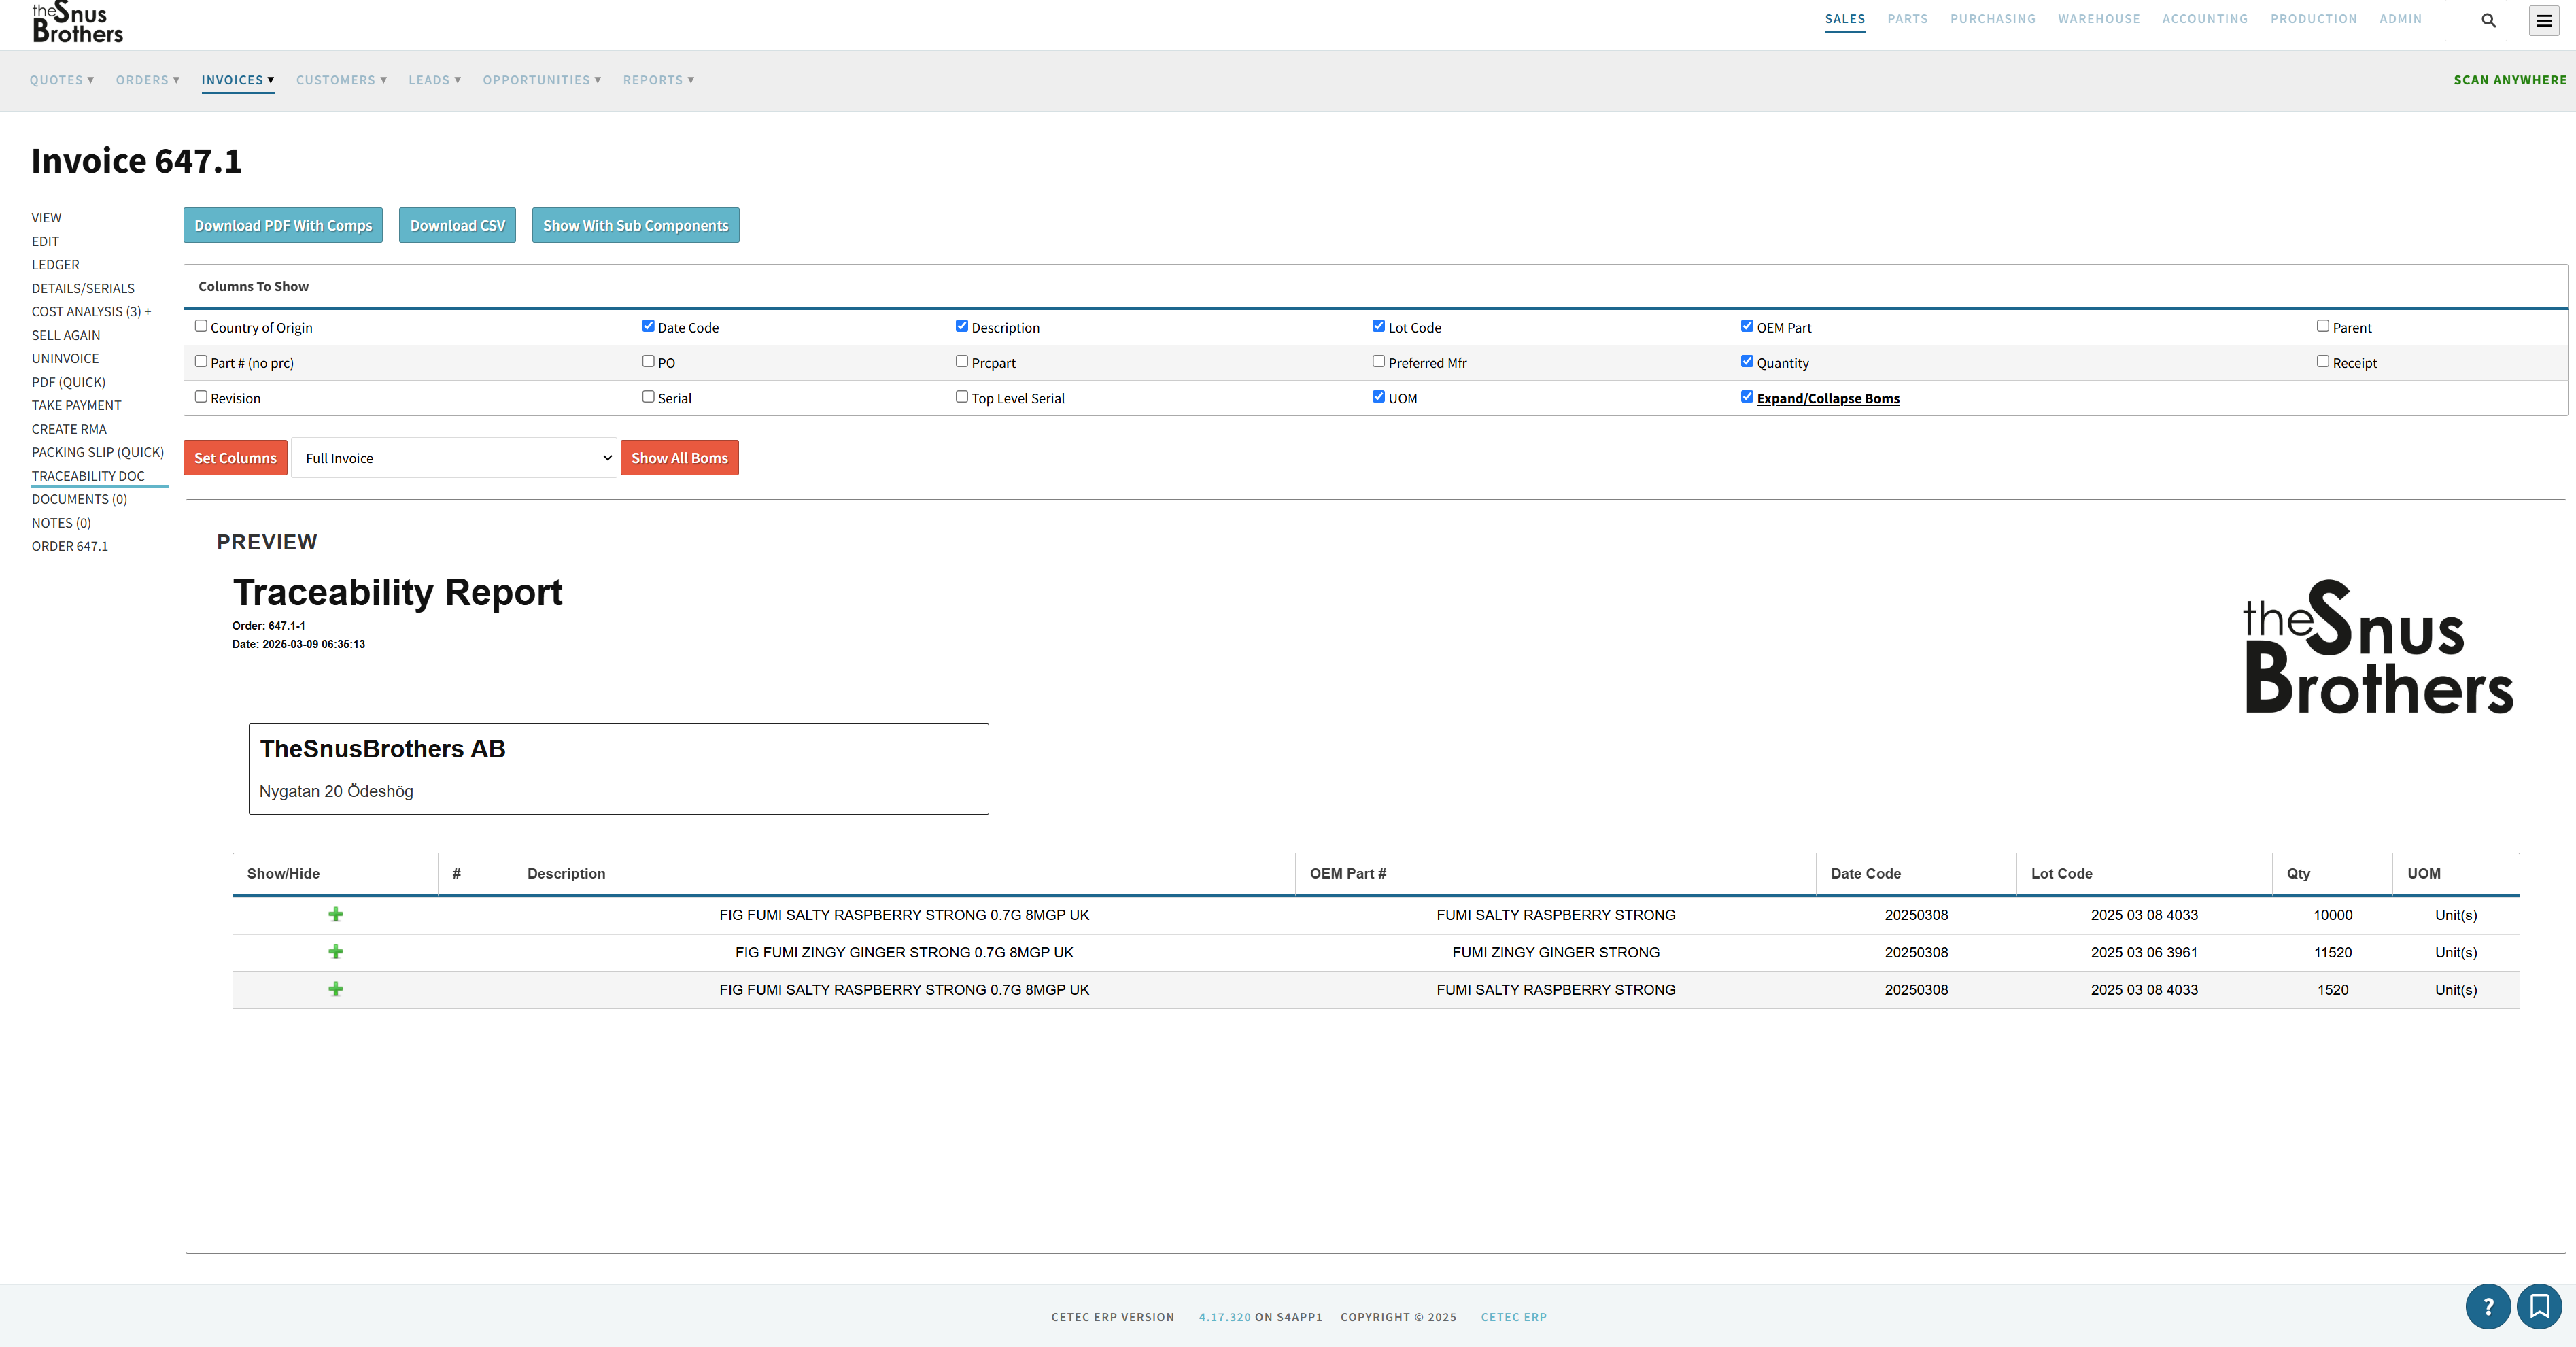Image resolution: width=2576 pixels, height=1347 pixels.
Task: Uncheck the Description column checkbox
Action: pos(962,326)
